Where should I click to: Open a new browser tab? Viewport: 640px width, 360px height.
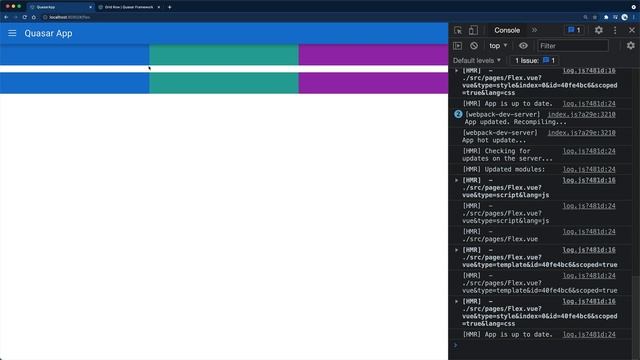[x=169, y=7]
